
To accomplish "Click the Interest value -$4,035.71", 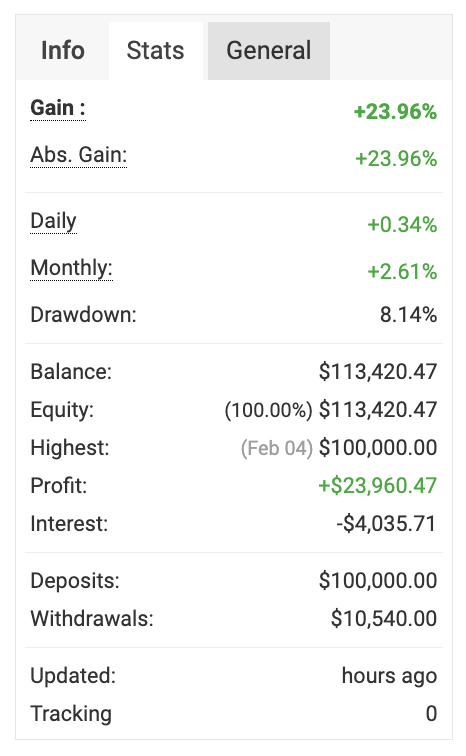I will (386, 524).
